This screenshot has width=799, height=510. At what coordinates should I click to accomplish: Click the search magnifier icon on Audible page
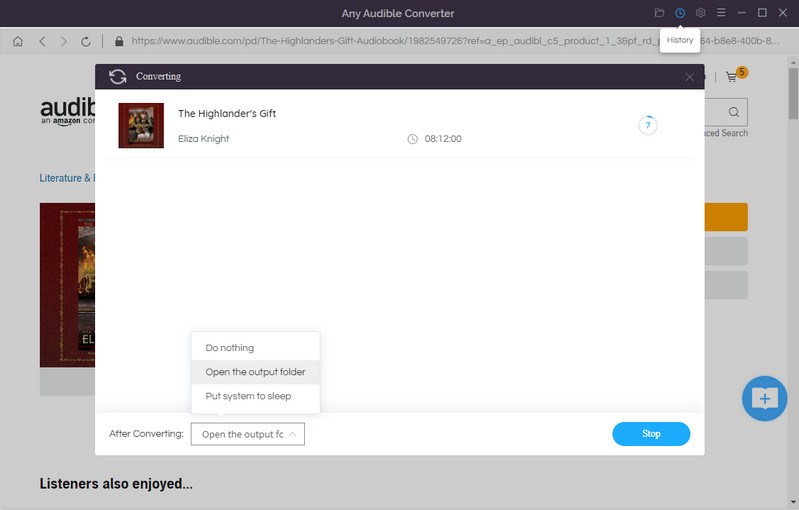[734, 112]
